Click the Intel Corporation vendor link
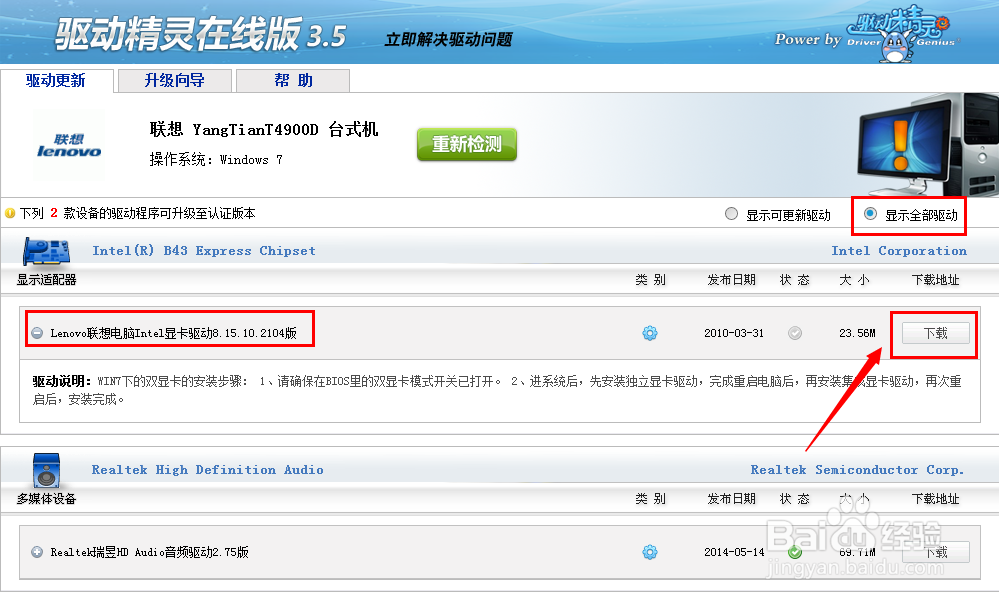The width and height of the screenshot is (999, 602). pyautogui.click(x=899, y=251)
